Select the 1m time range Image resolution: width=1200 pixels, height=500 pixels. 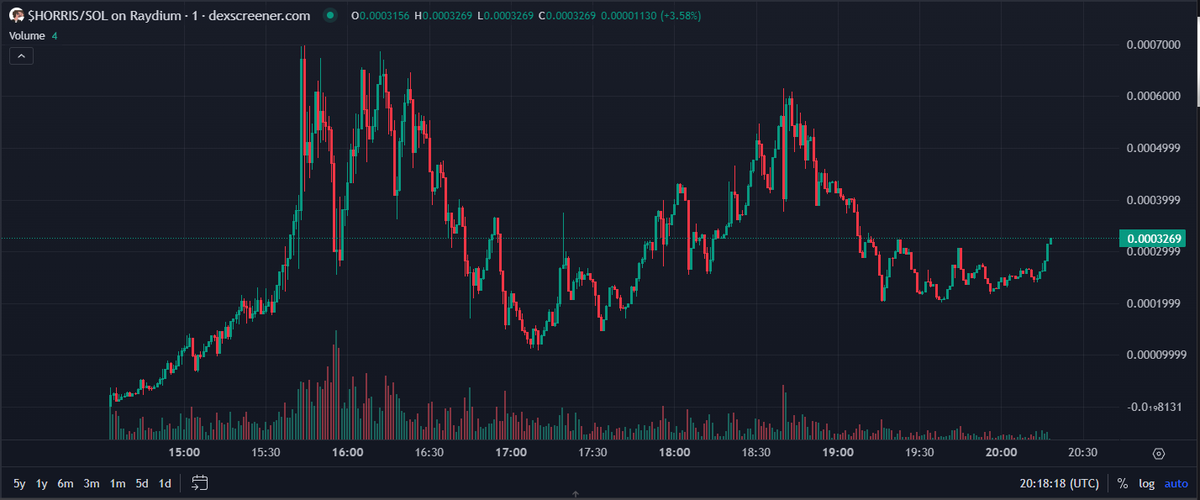click(x=118, y=483)
